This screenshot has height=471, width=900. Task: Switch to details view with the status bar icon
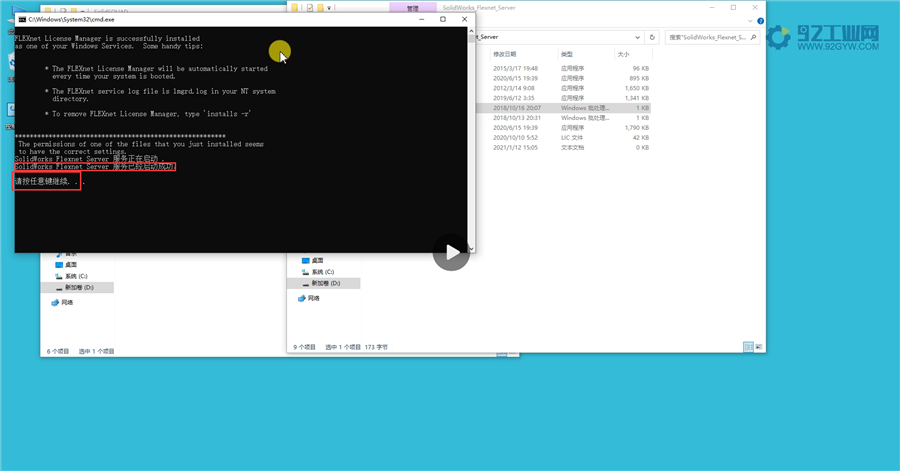click(748, 347)
